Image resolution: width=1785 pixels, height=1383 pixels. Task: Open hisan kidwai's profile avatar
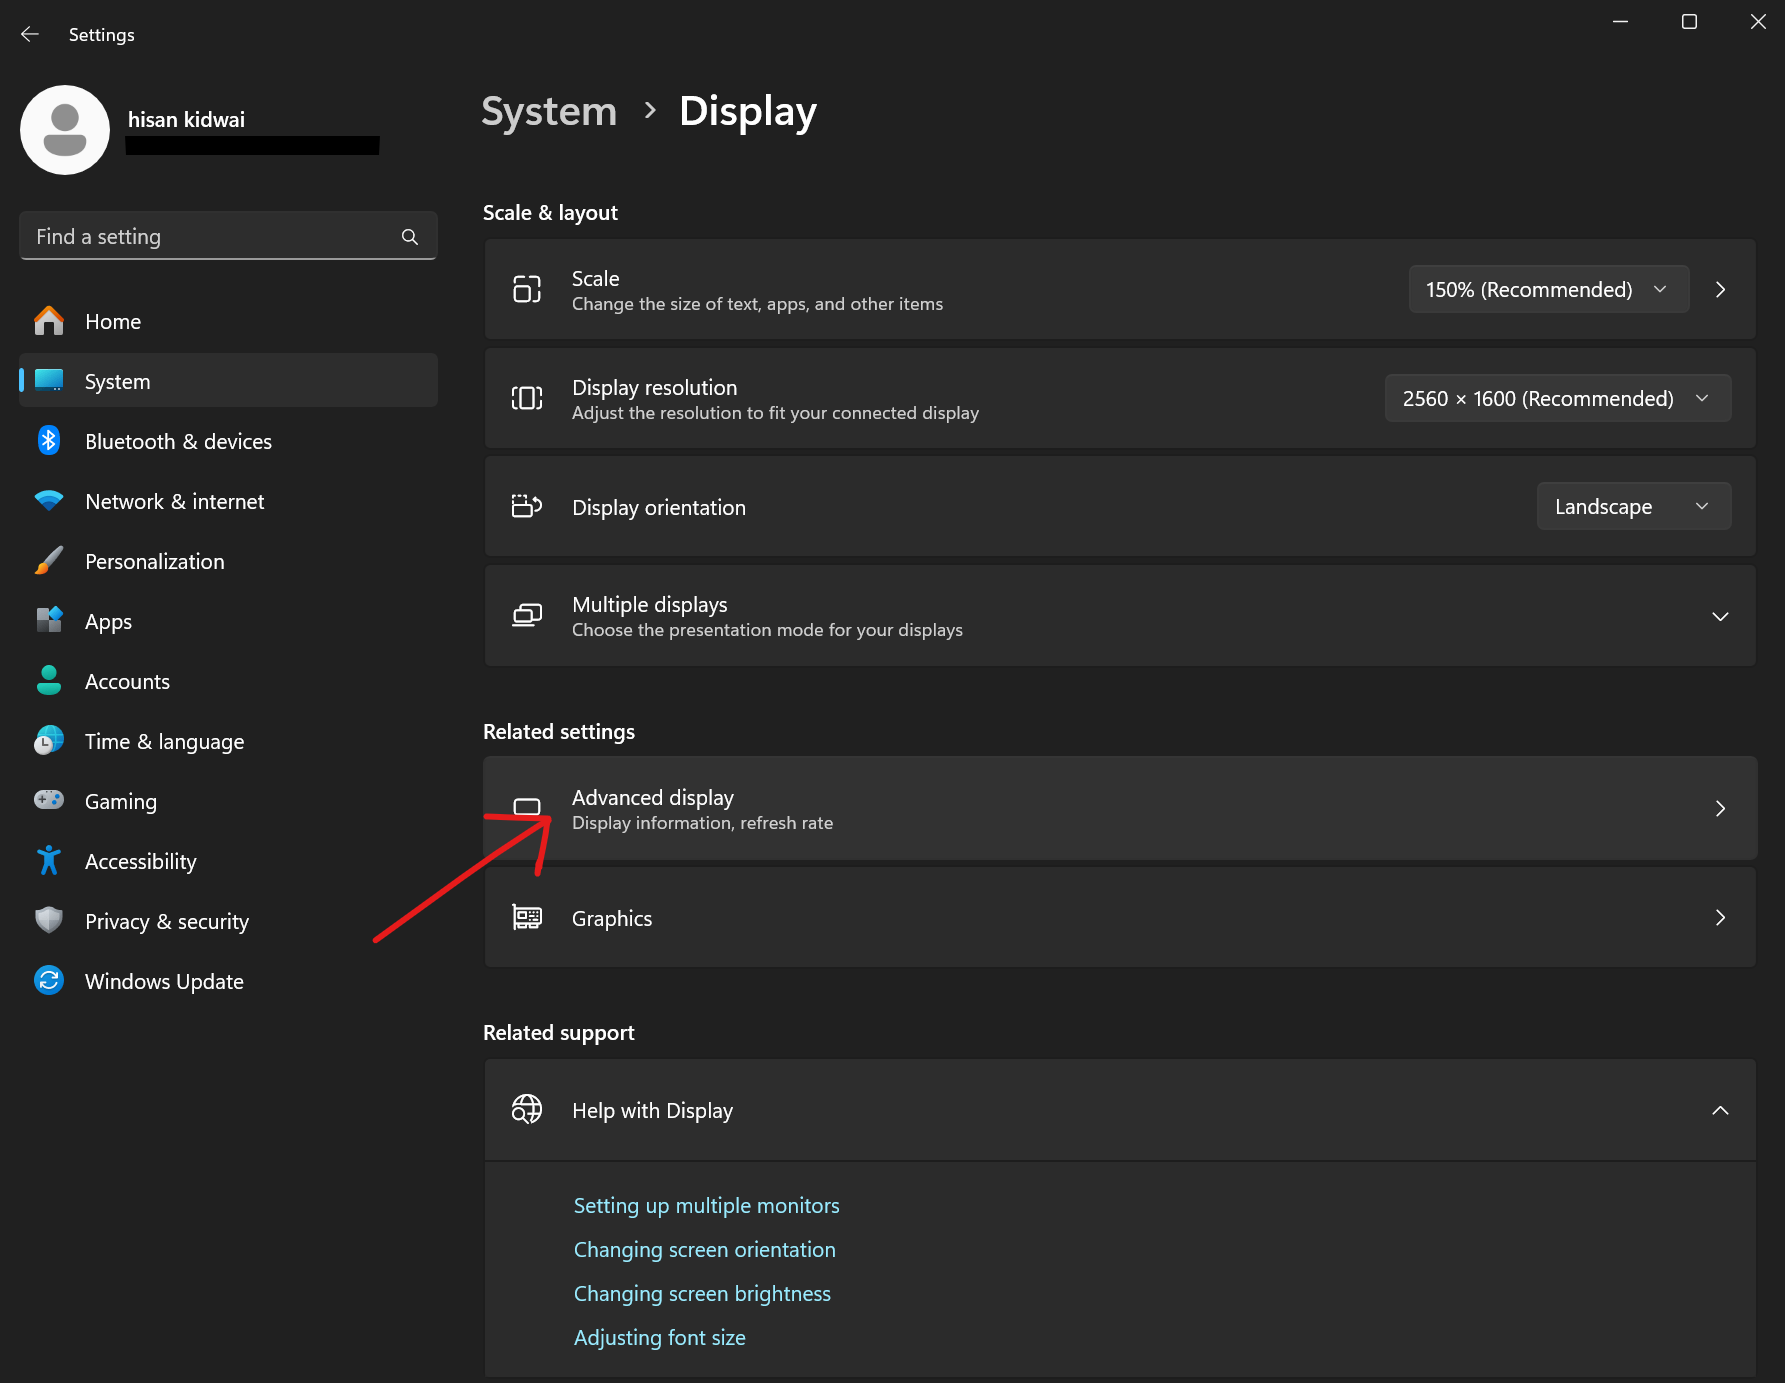pos(64,129)
